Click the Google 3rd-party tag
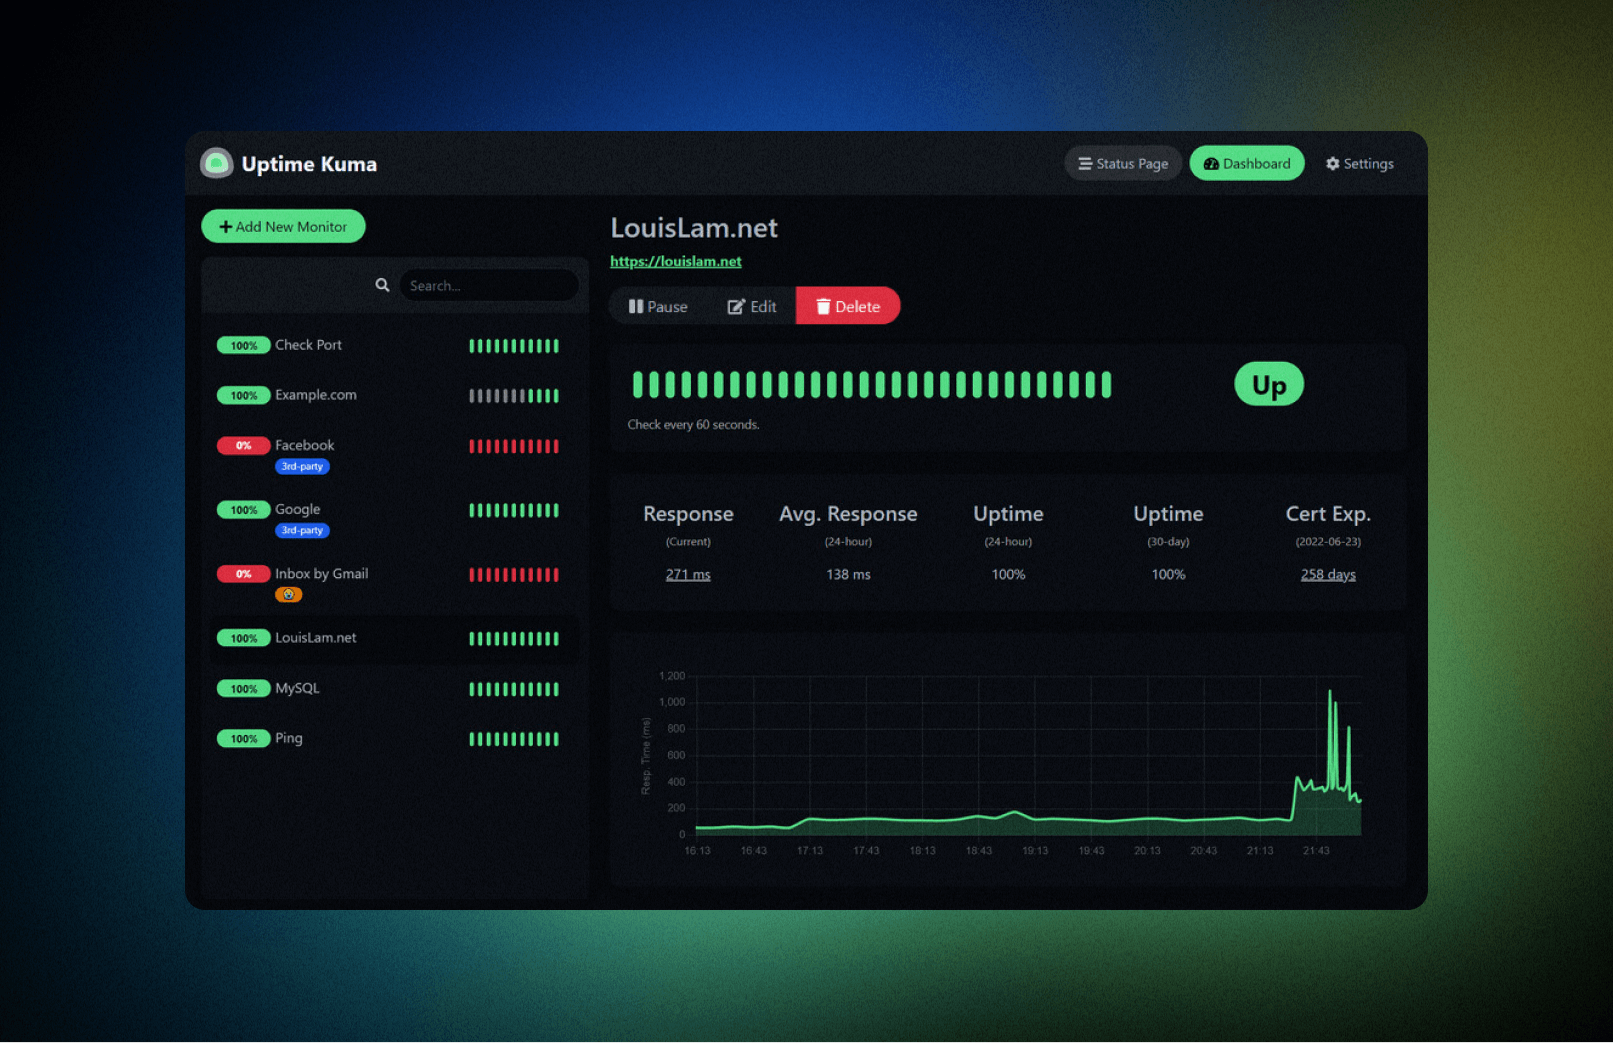 pos(302,530)
